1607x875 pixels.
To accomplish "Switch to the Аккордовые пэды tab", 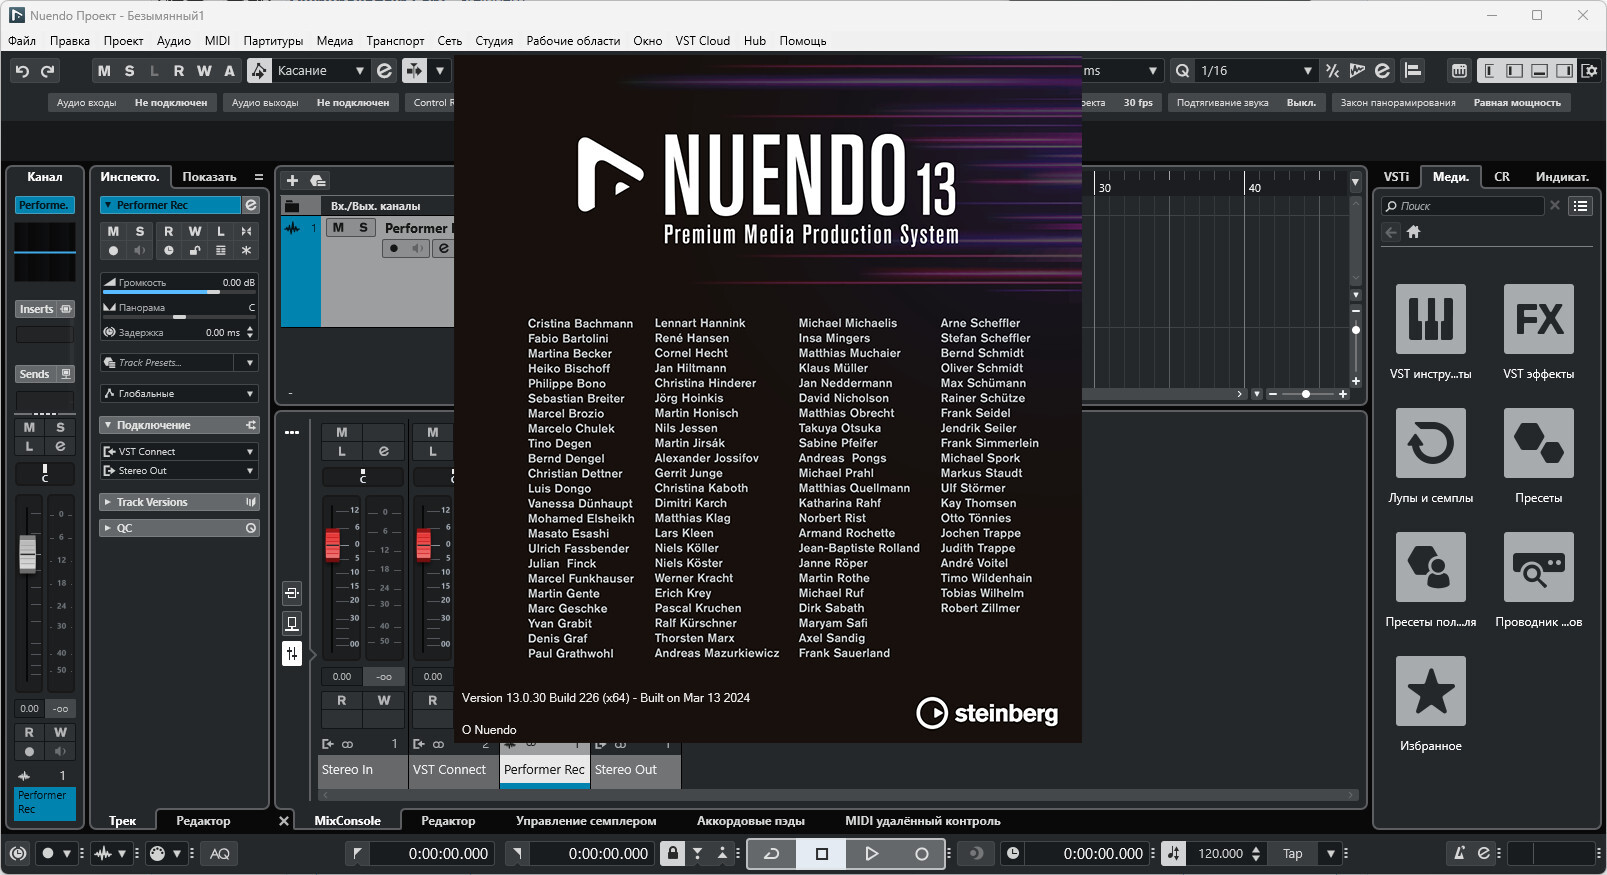I will [x=750, y=821].
